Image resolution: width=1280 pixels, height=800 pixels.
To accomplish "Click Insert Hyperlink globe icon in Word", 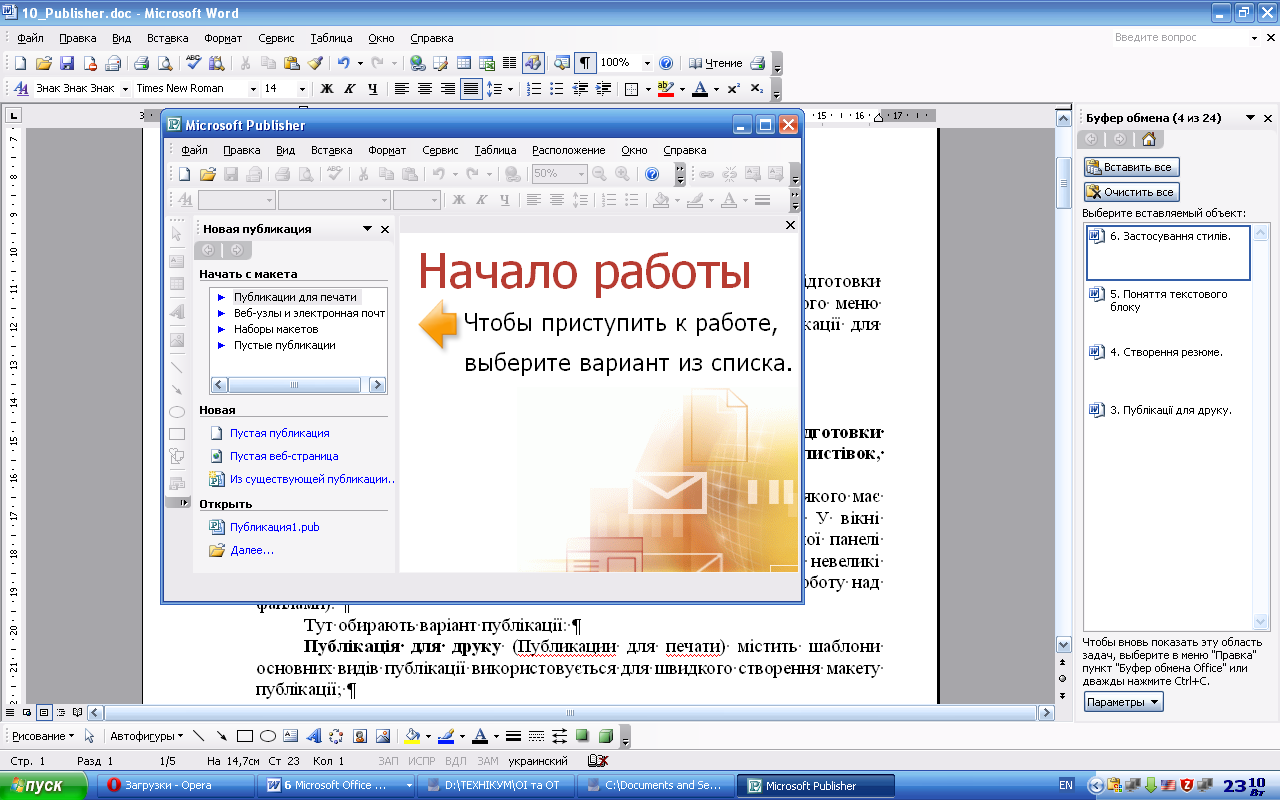I will [418, 63].
